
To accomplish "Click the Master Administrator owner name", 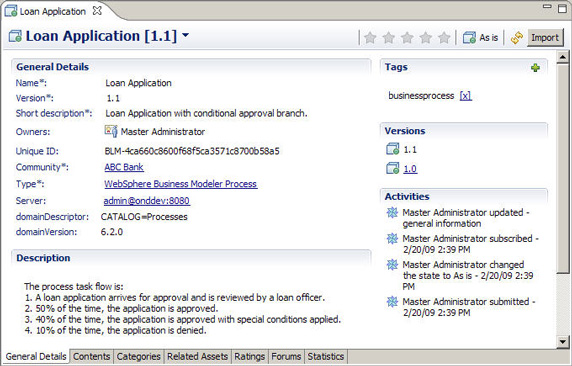I will point(163,132).
